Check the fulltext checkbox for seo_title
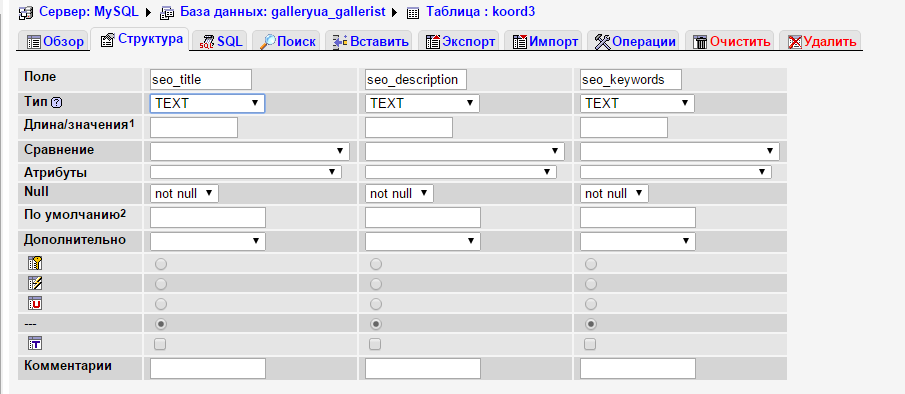 click(160, 344)
